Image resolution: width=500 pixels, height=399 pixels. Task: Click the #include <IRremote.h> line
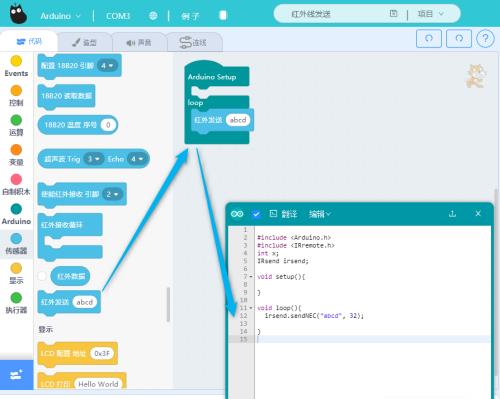[x=296, y=245]
